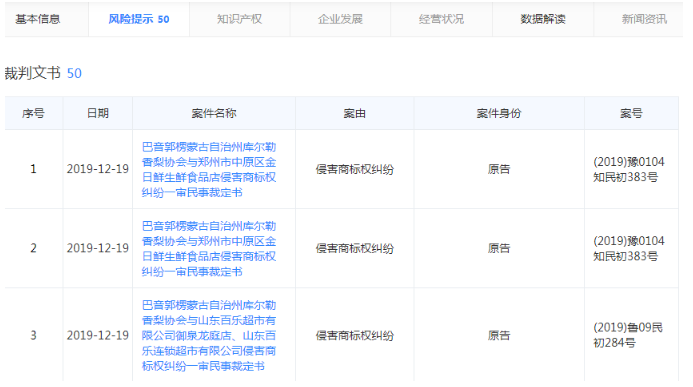Open the 企业发展 tab
The height and width of the screenshot is (387, 693).
point(340,19)
